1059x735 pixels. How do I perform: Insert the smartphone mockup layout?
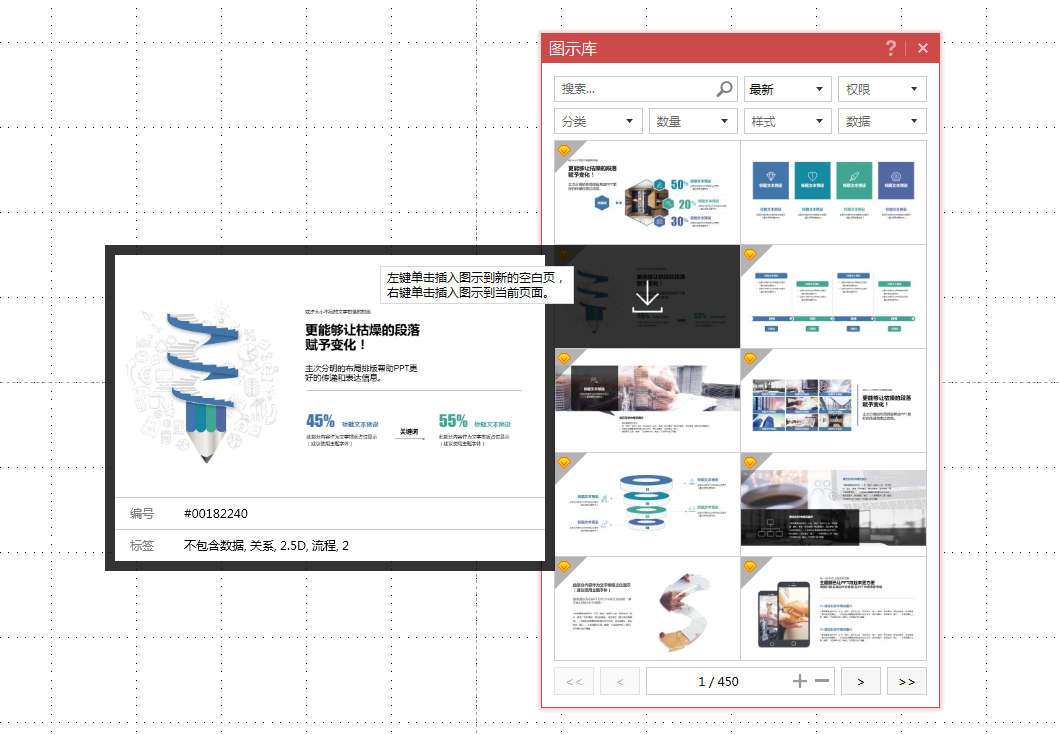pos(833,609)
